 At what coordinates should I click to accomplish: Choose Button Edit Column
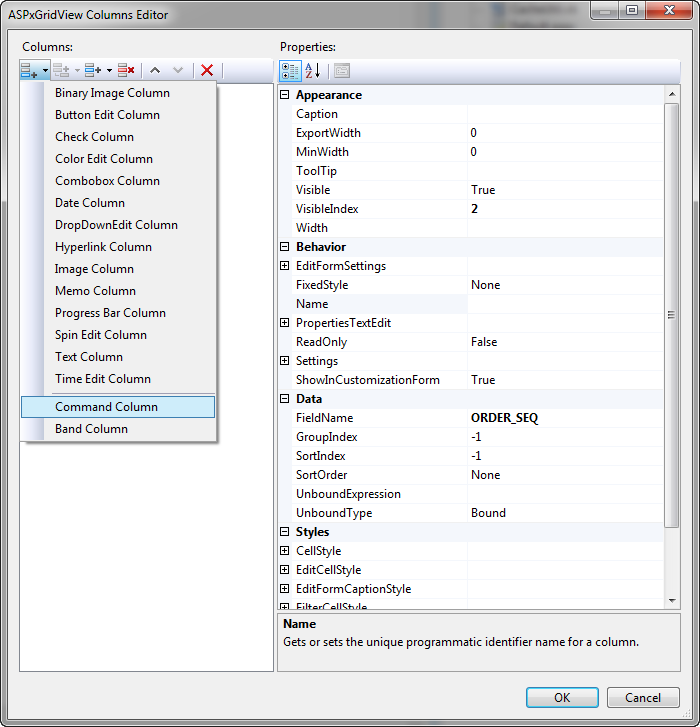click(x=107, y=115)
